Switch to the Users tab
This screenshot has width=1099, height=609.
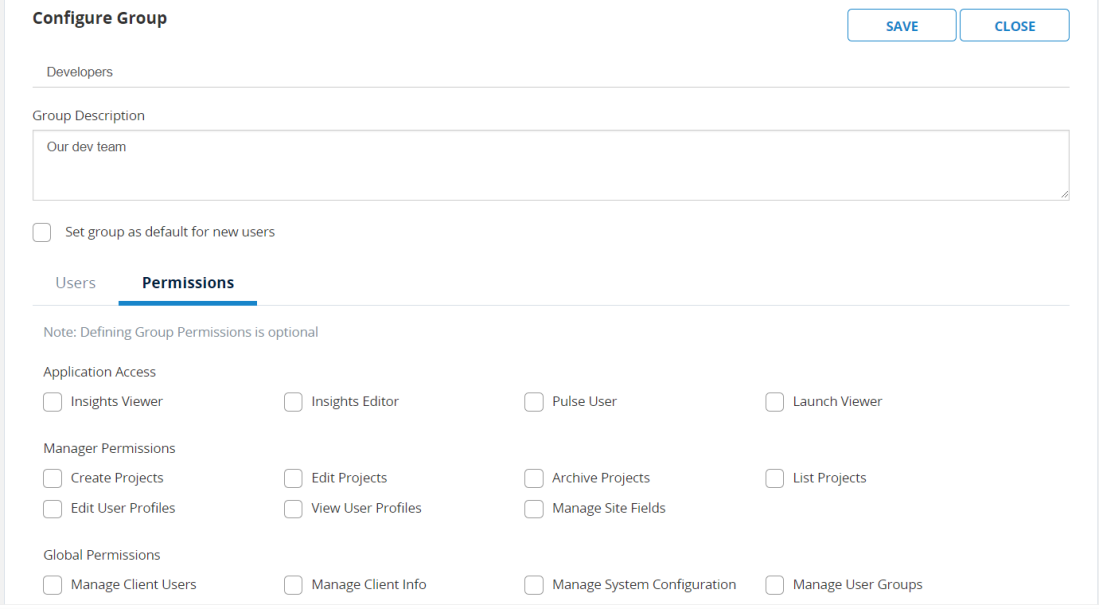(x=75, y=283)
